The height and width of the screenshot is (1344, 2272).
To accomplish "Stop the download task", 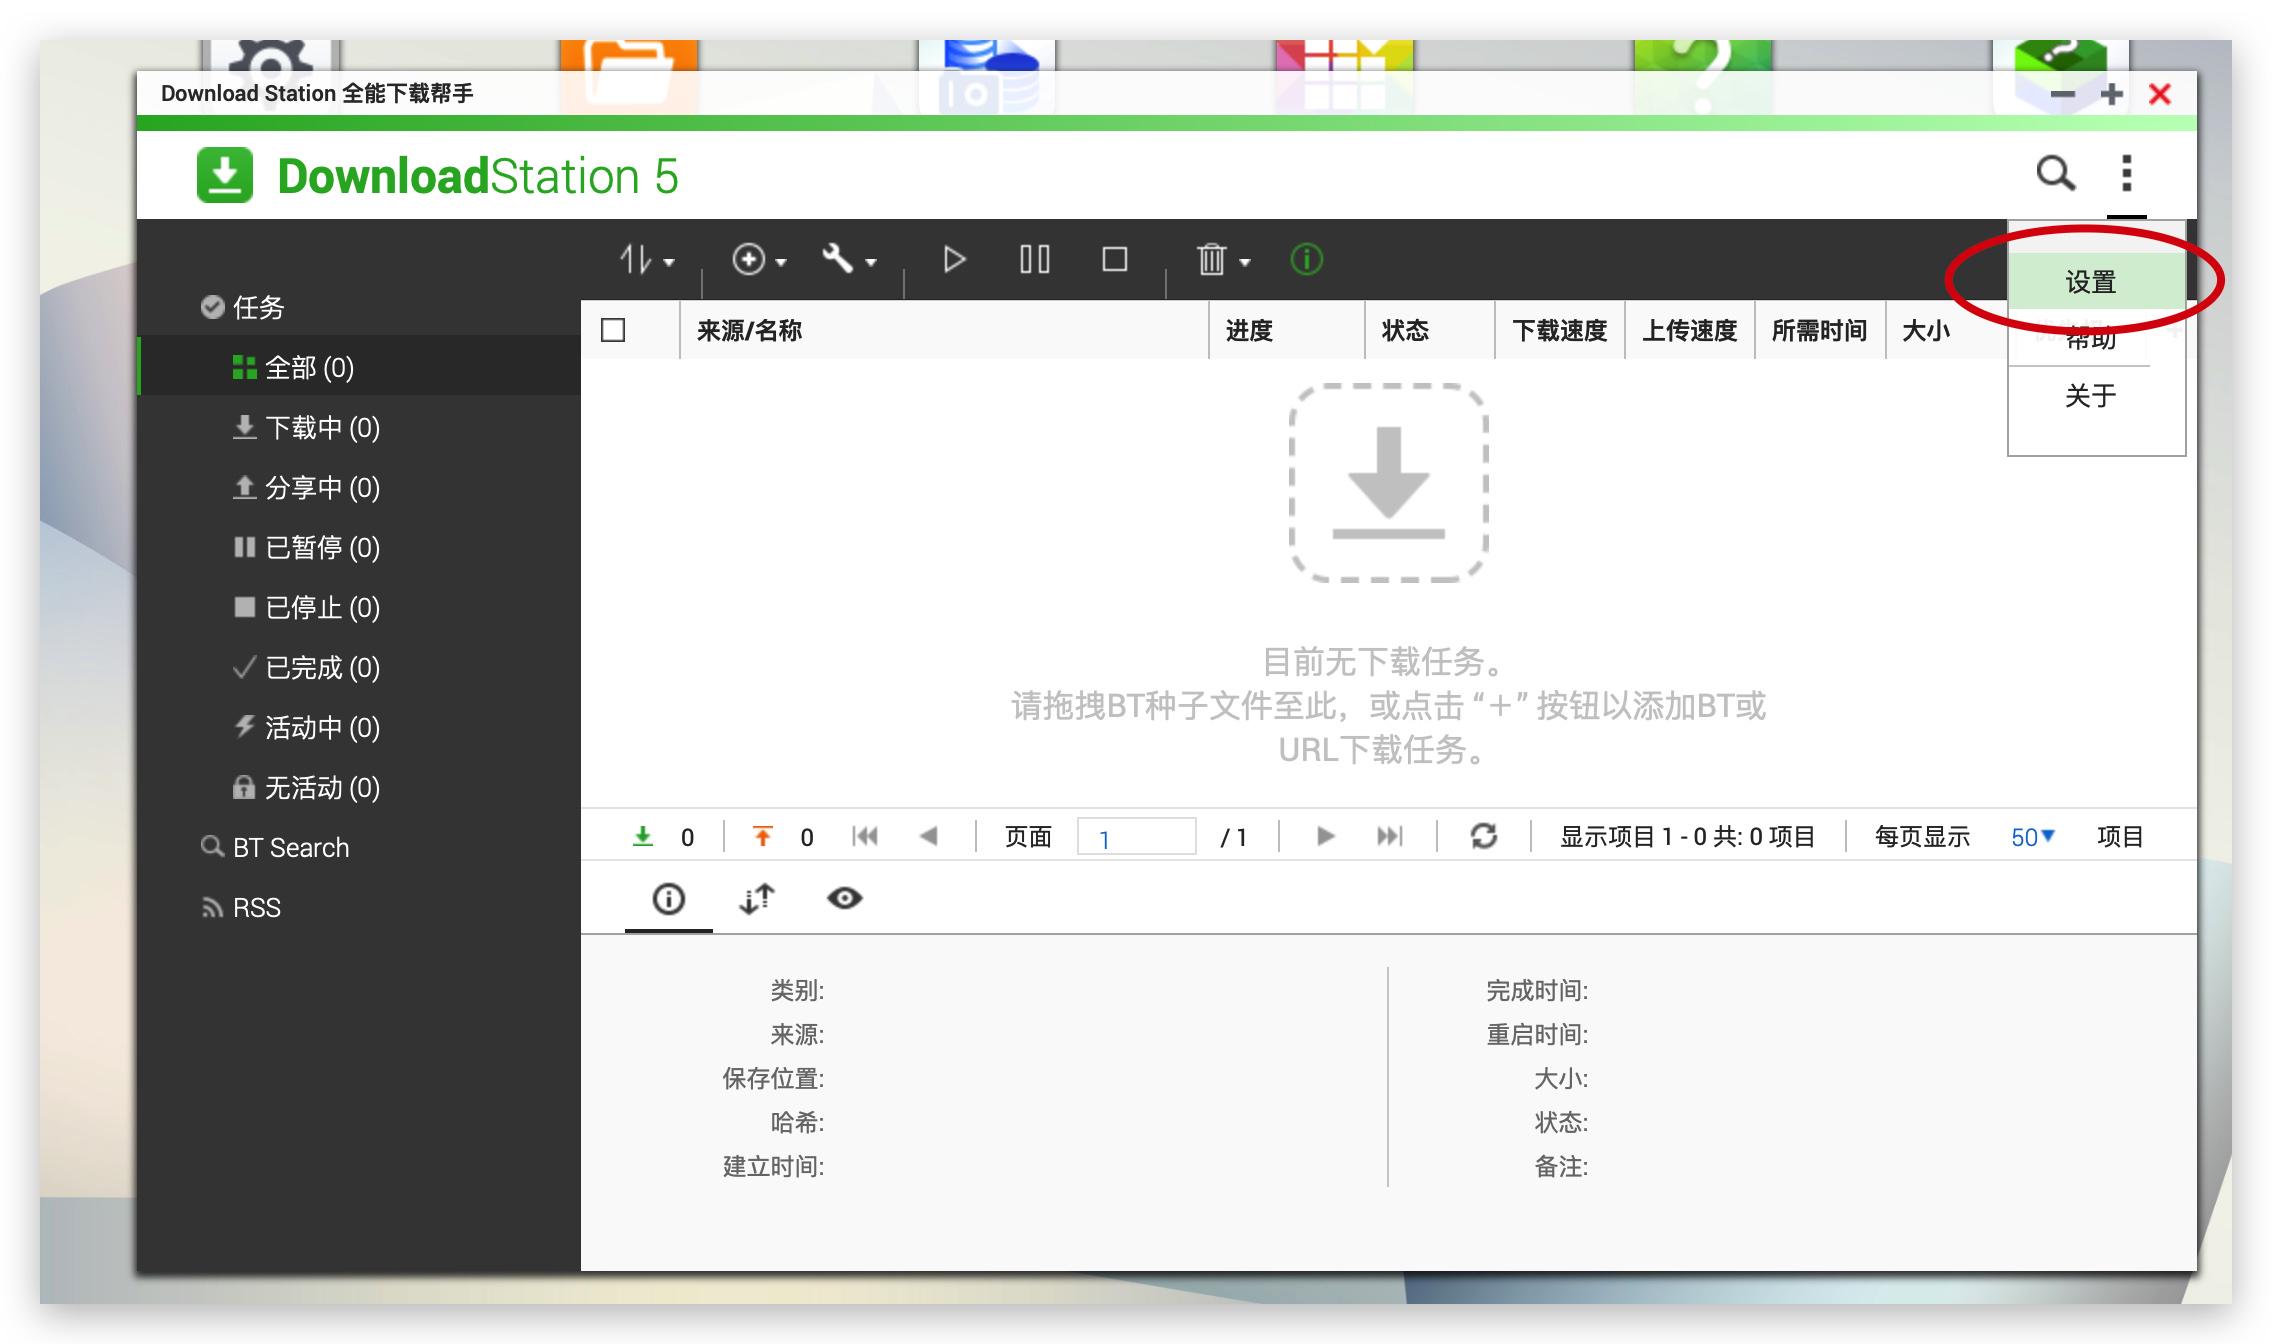I will click(x=1113, y=259).
